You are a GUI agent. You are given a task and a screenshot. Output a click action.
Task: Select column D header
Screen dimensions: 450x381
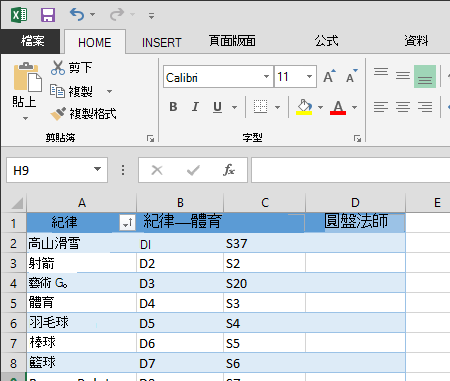[x=355, y=203]
